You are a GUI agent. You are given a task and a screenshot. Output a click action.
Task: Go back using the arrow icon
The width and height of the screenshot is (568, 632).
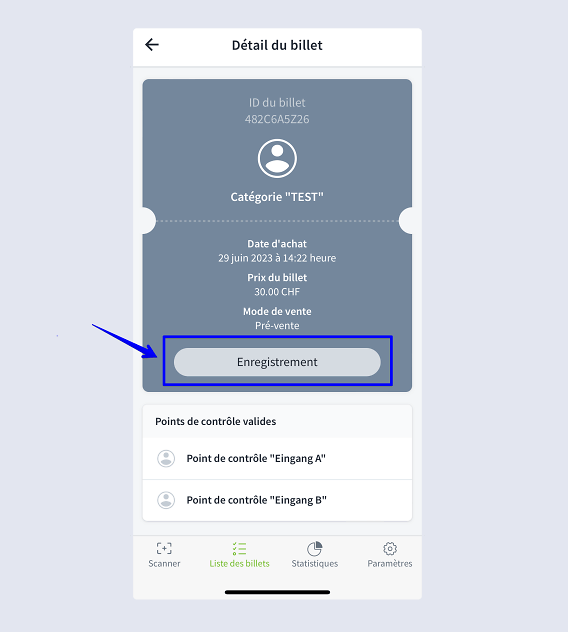pos(152,44)
